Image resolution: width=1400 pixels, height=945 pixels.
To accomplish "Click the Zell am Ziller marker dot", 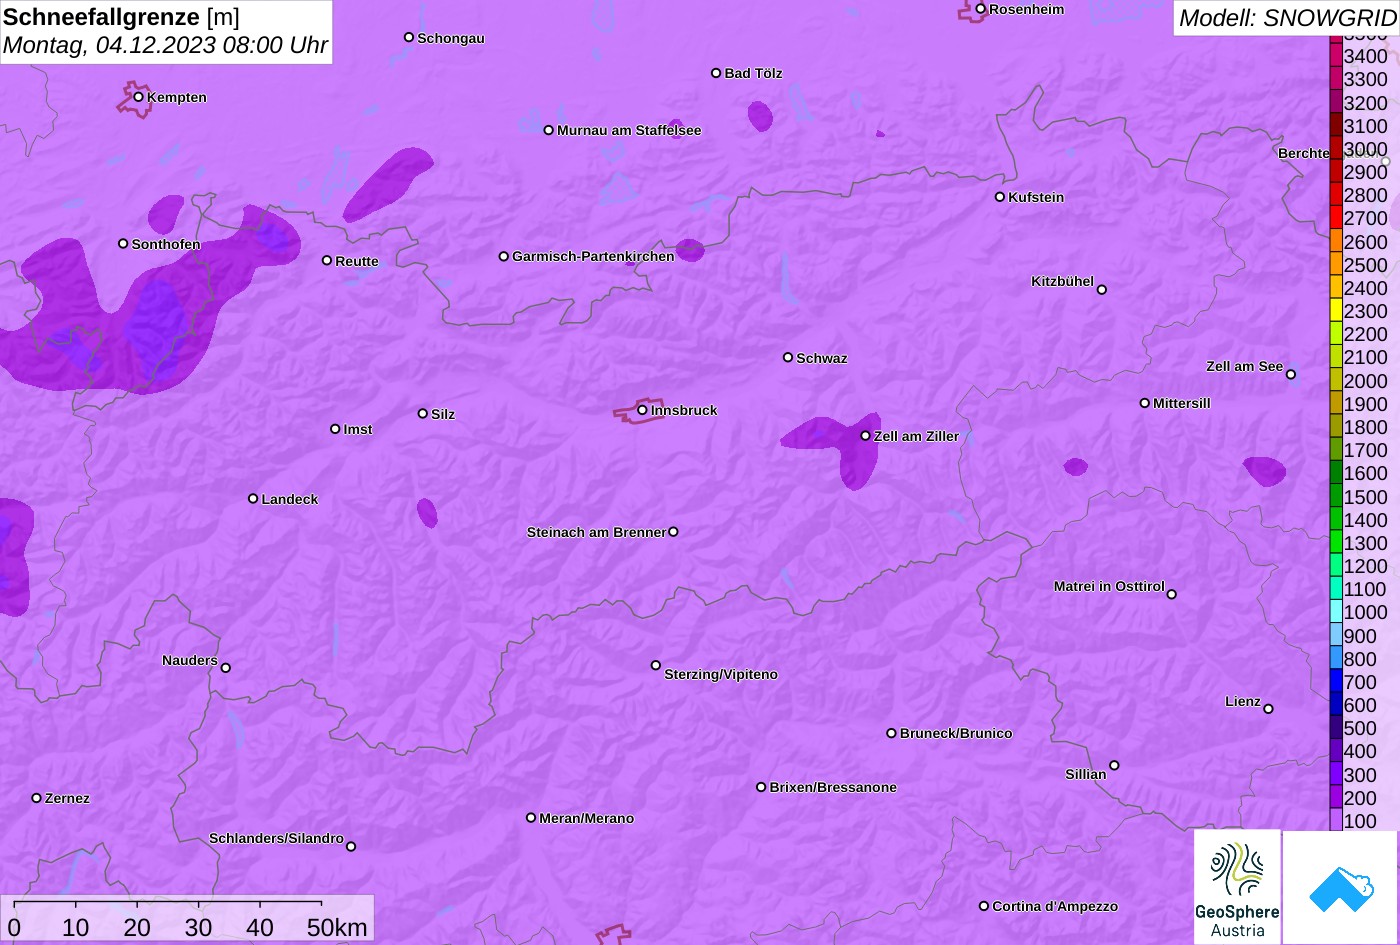I will click(866, 436).
